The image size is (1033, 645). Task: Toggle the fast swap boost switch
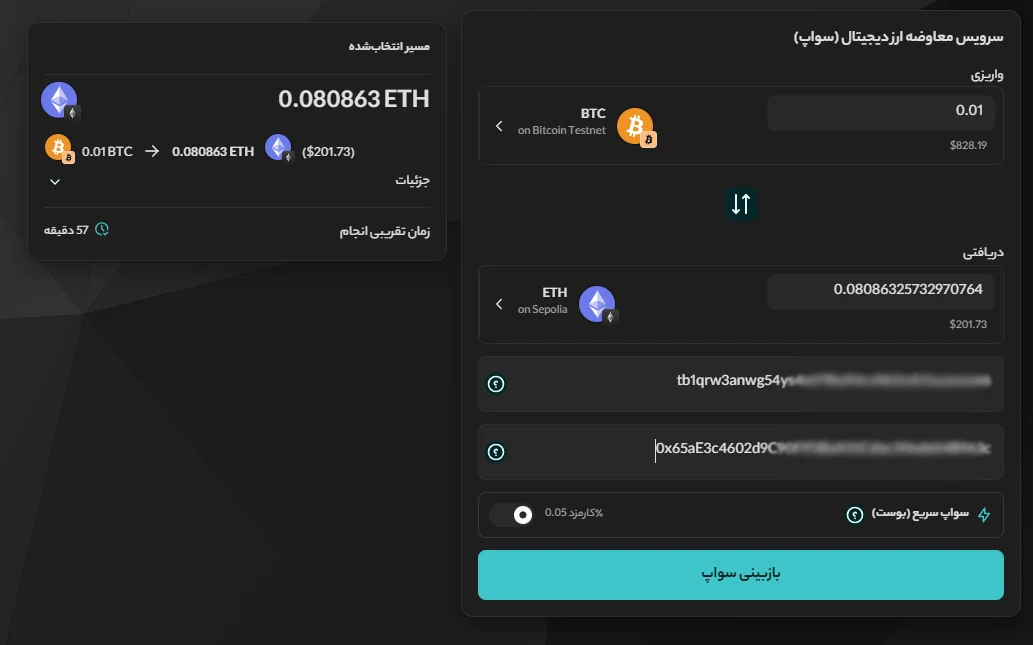pyautogui.click(x=512, y=515)
